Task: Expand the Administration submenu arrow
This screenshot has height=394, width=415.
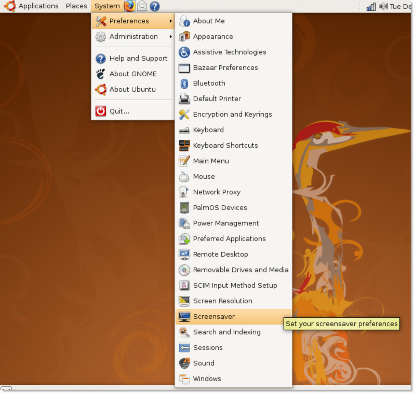Action: (x=171, y=36)
